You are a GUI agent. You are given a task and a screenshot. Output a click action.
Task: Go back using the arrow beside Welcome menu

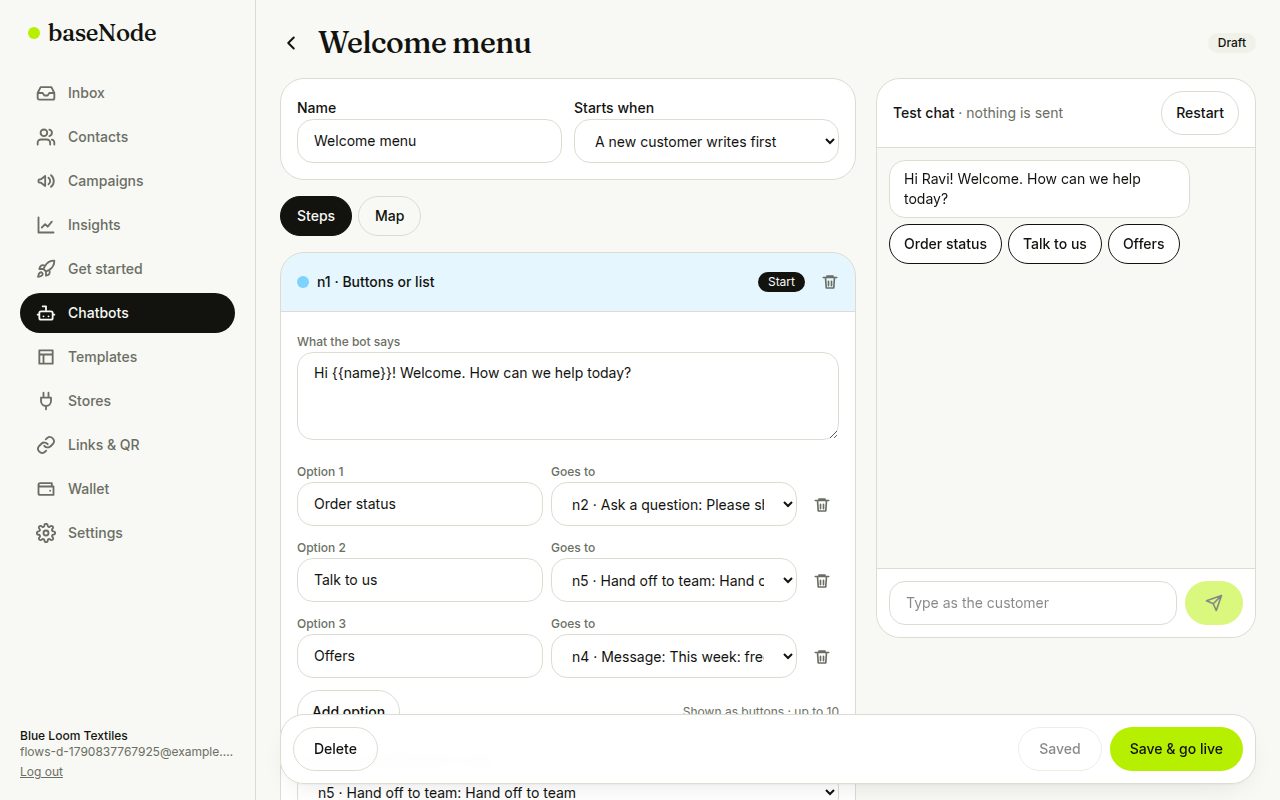pos(291,43)
